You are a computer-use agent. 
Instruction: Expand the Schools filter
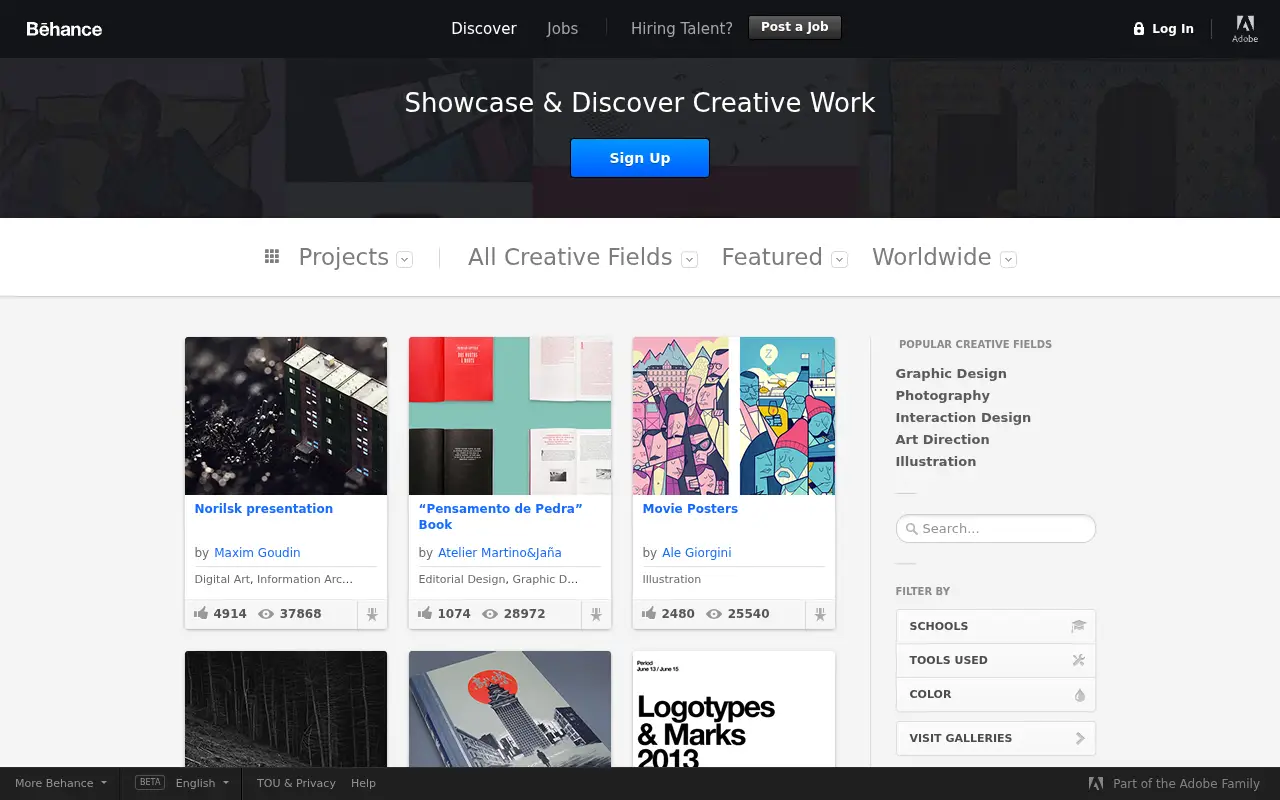[x=996, y=626]
